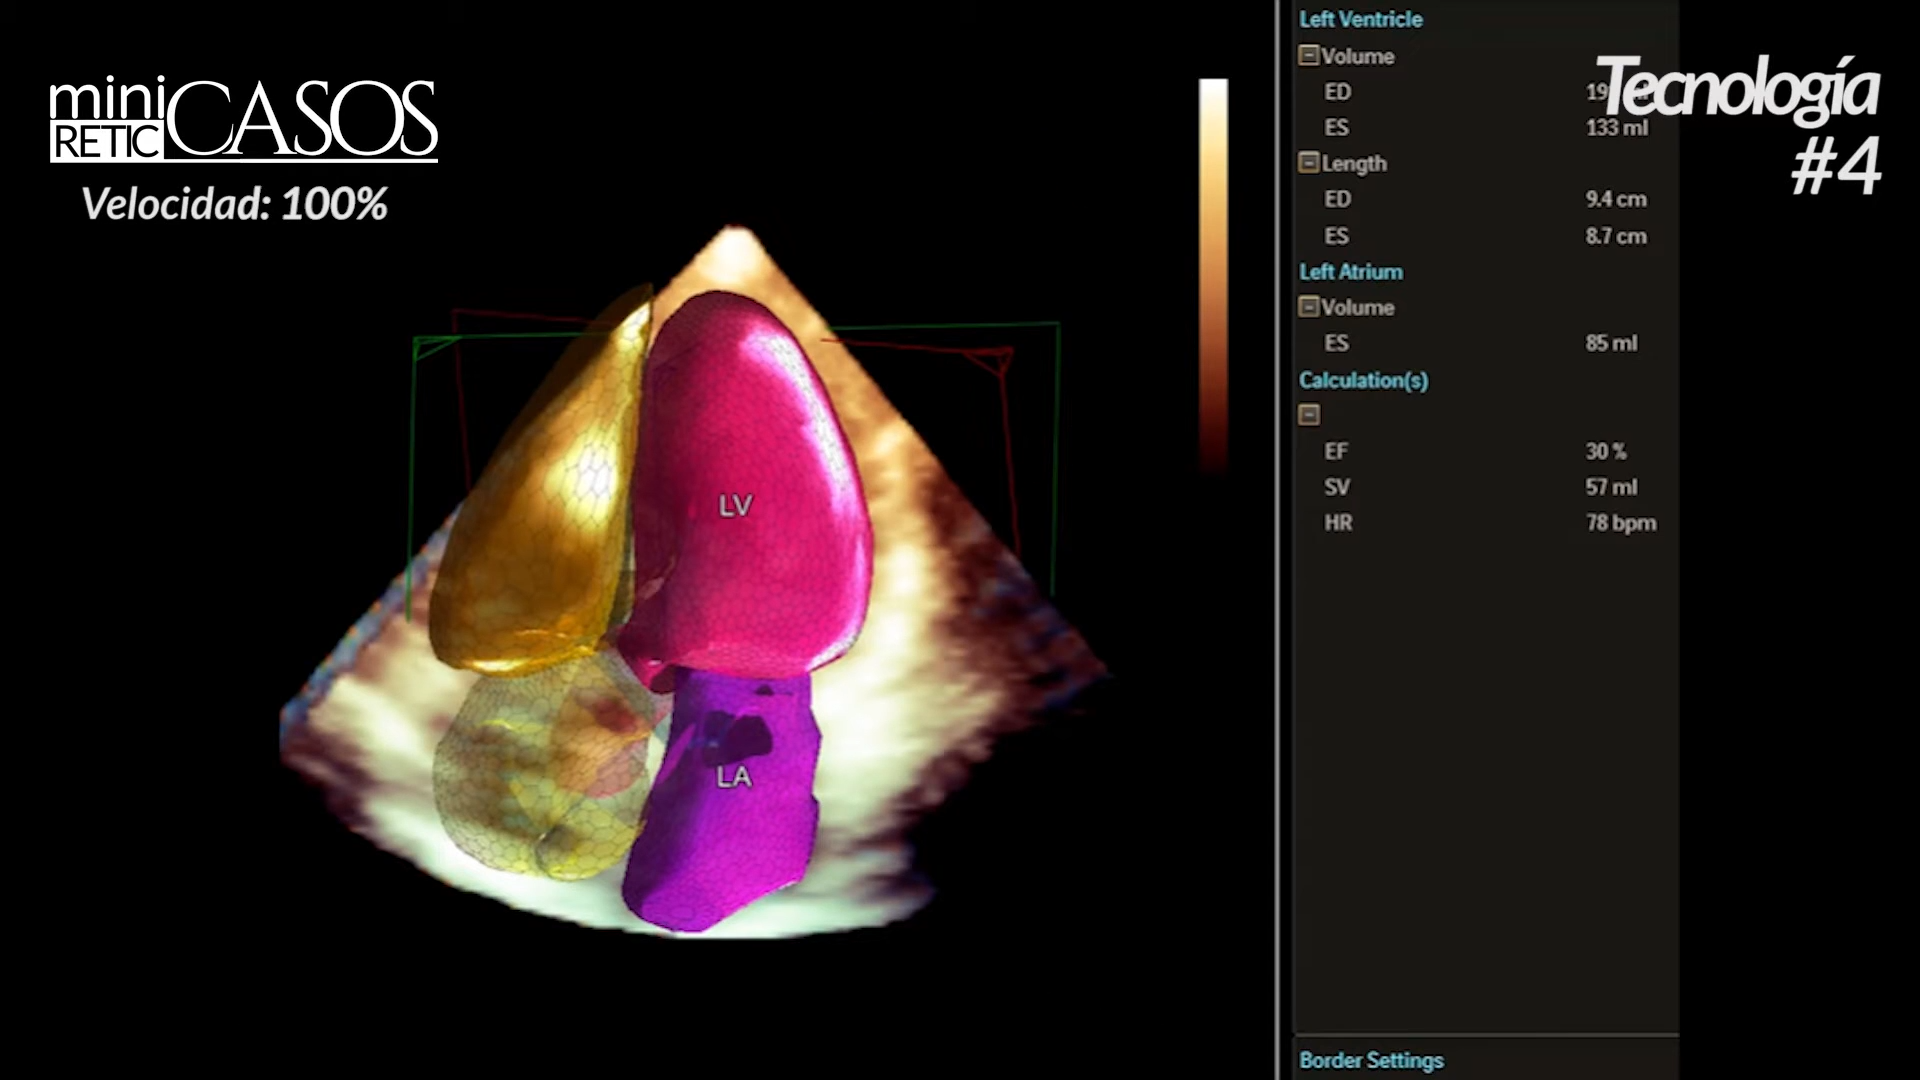Click the Left Atrium ES value 85 ml
This screenshot has height=1080, width=1920.
click(x=1611, y=343)
